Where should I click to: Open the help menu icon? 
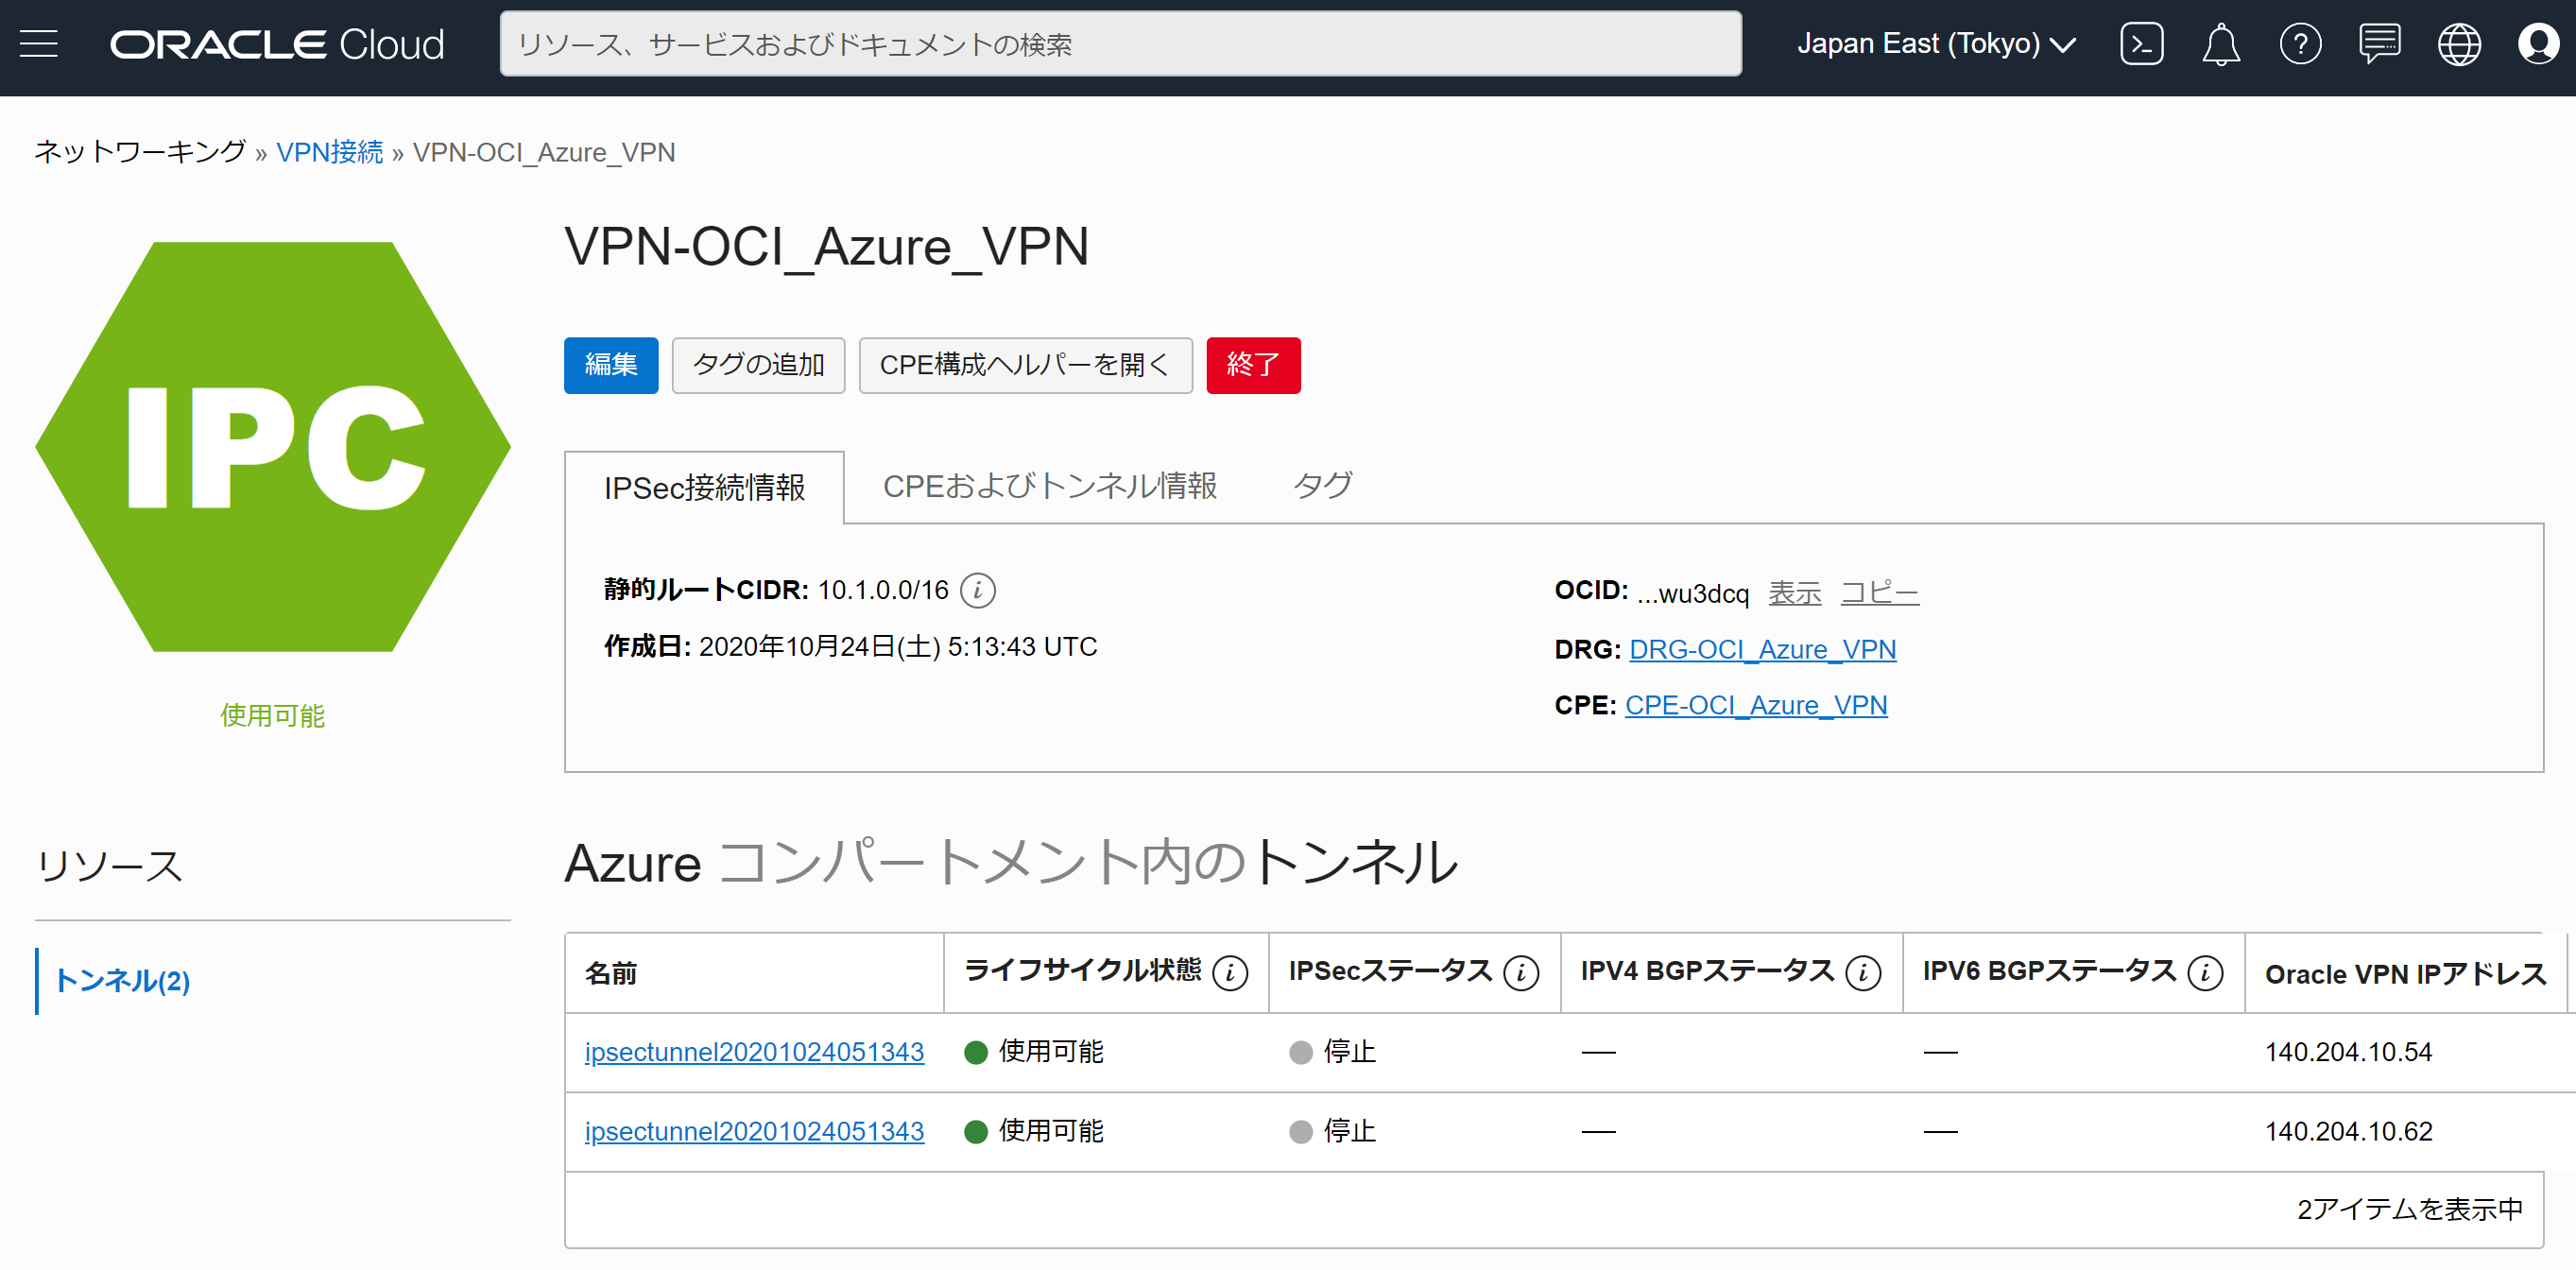(x=2301, y=43)
